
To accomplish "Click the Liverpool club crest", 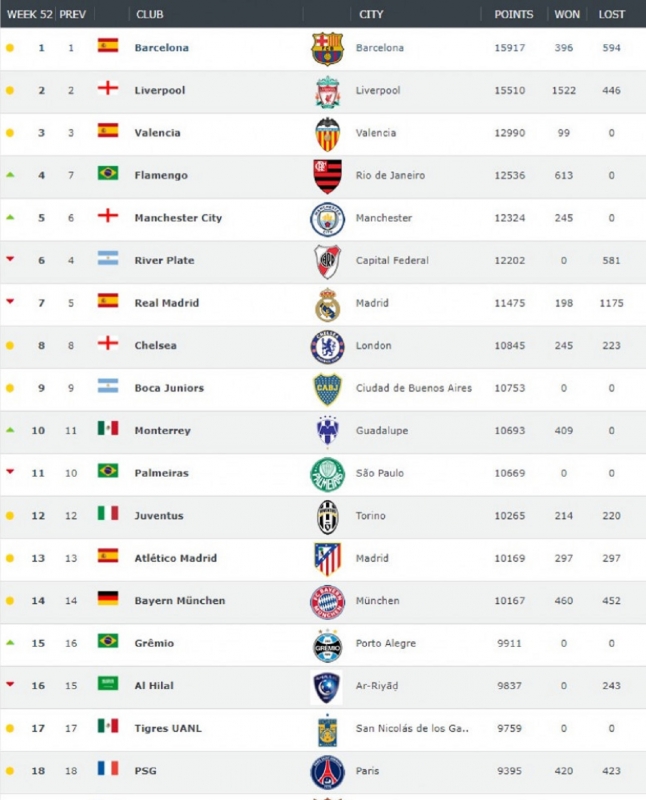I will [327, 92].
